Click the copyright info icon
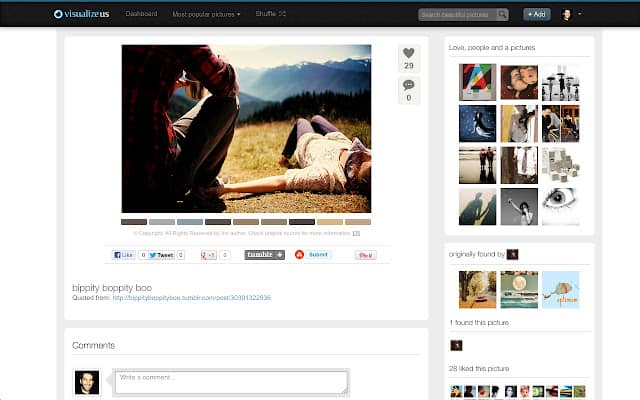Screen dimensions: 640x400 click(x=356, y=233)
